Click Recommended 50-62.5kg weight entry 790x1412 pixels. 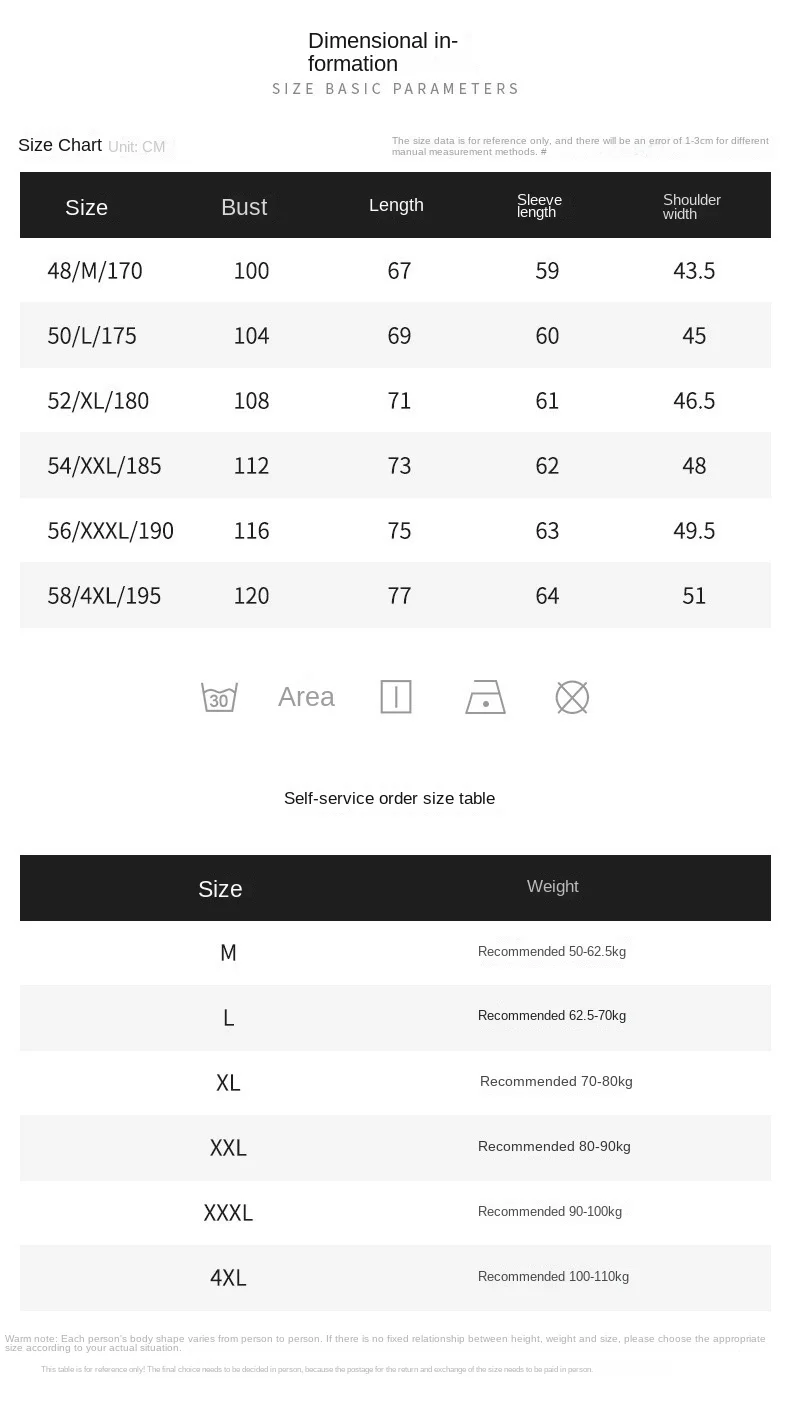(552, 952)
